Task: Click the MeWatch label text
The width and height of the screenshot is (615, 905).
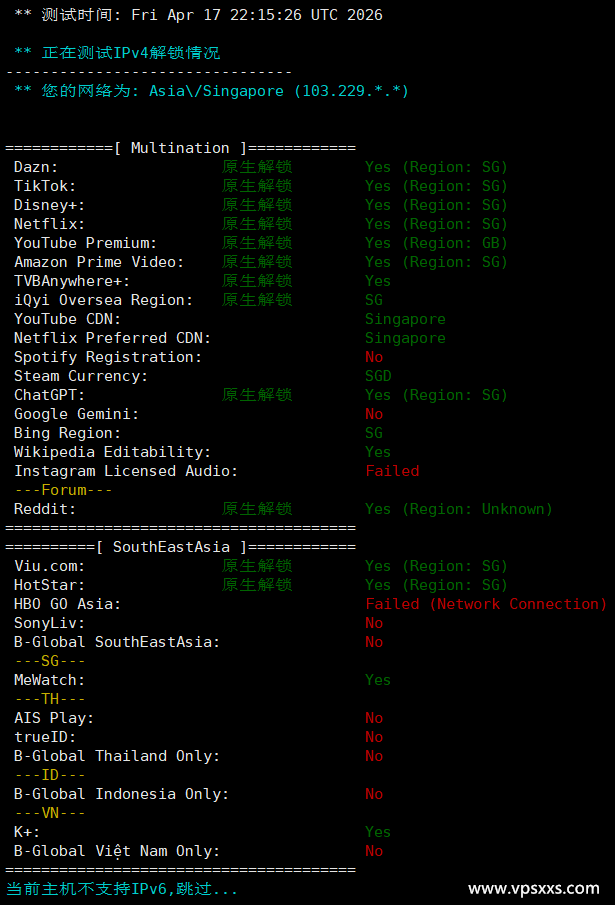Action: [49, 680]
